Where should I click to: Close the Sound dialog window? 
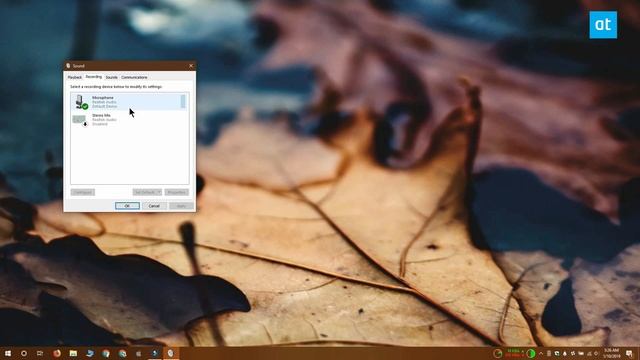point(191,66)
